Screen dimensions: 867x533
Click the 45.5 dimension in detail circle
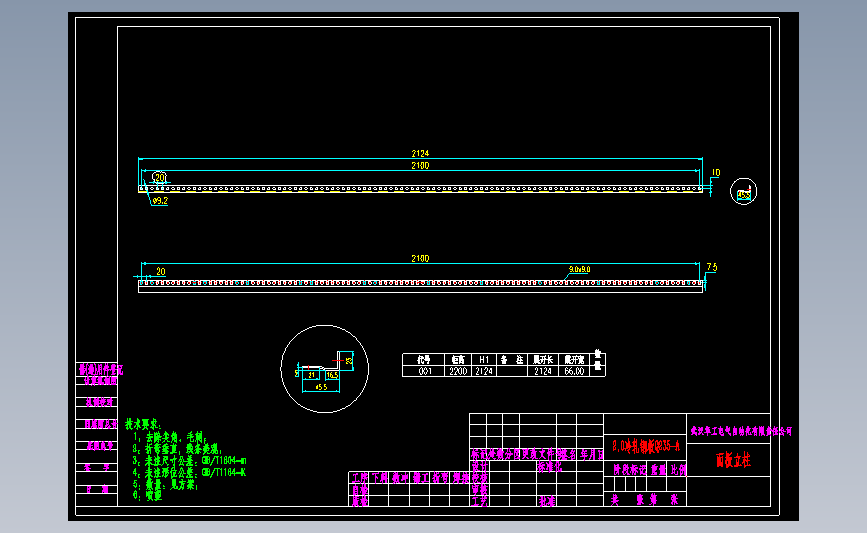[321, 387]
